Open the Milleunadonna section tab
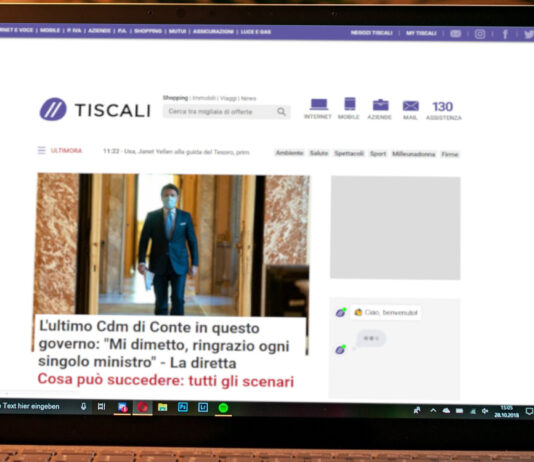 [x=413, y=154]
